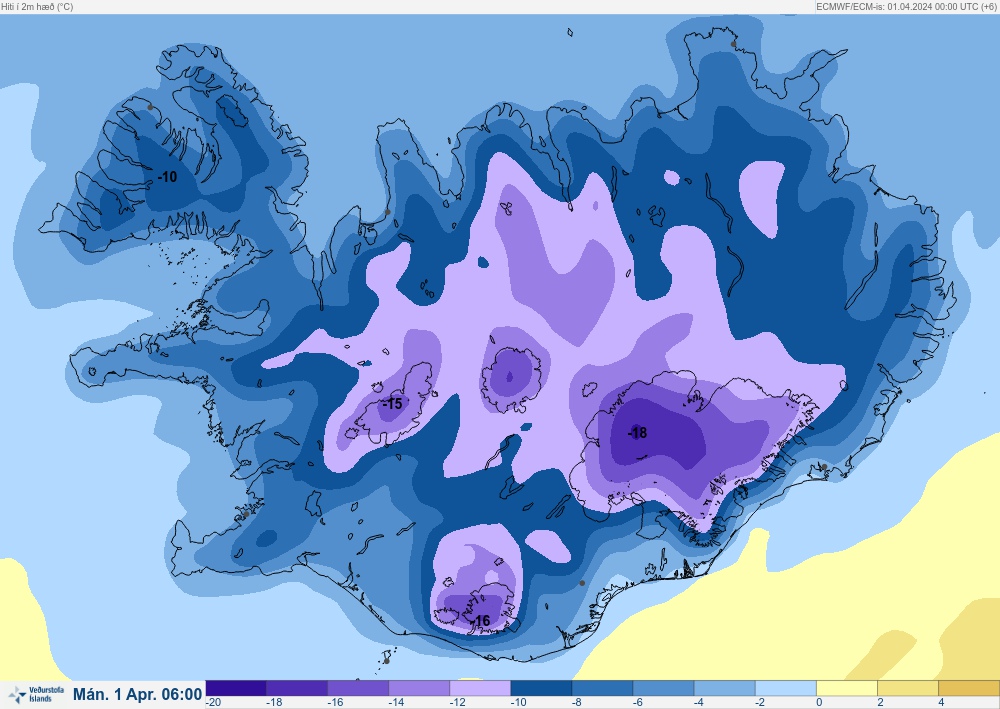Click the -10 temperature label on Westfjords
This screenshot has height=709, width=1000.
pyautogui.click(x=167, y=177)
